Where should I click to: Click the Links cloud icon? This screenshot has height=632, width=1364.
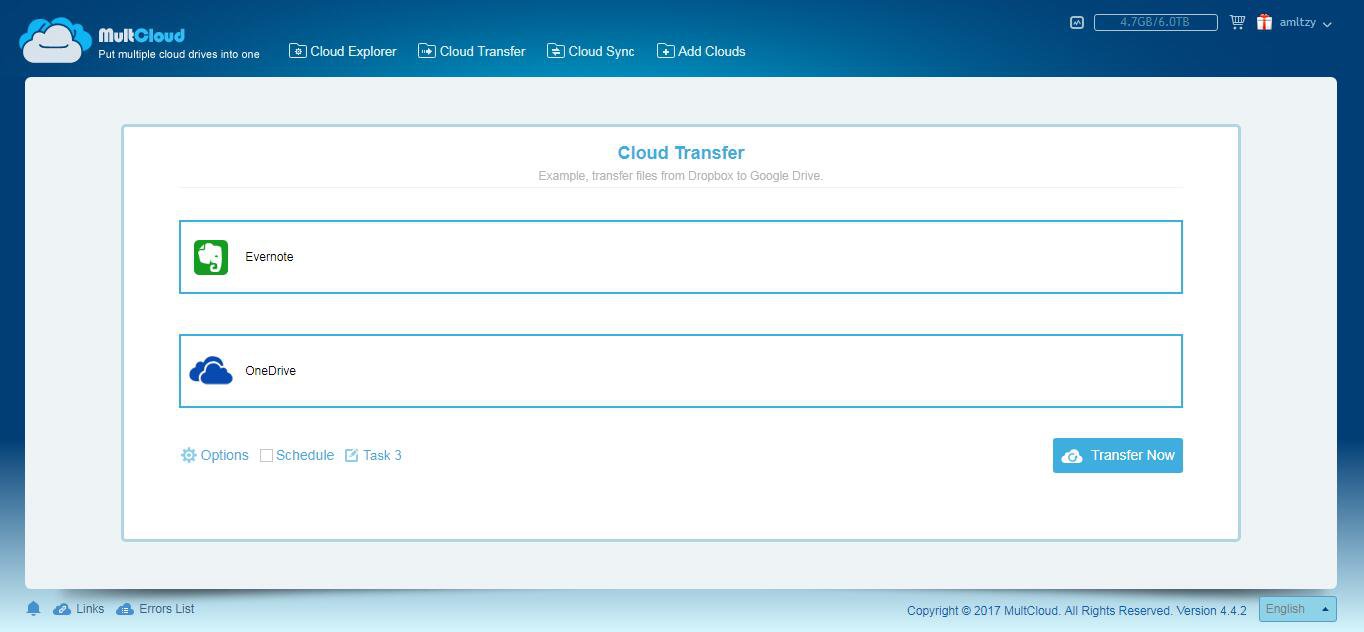[x=62, y=609]
